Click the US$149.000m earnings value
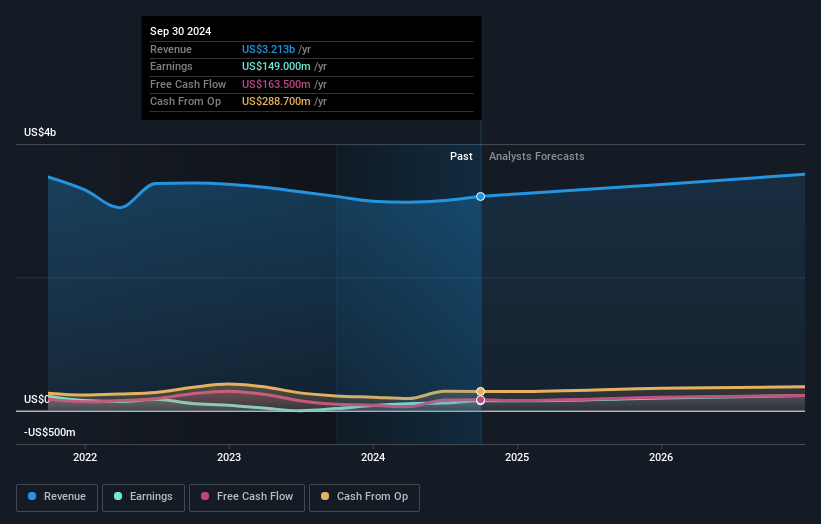The width and height of the screenshot is (821, 524). click(276, 66)
